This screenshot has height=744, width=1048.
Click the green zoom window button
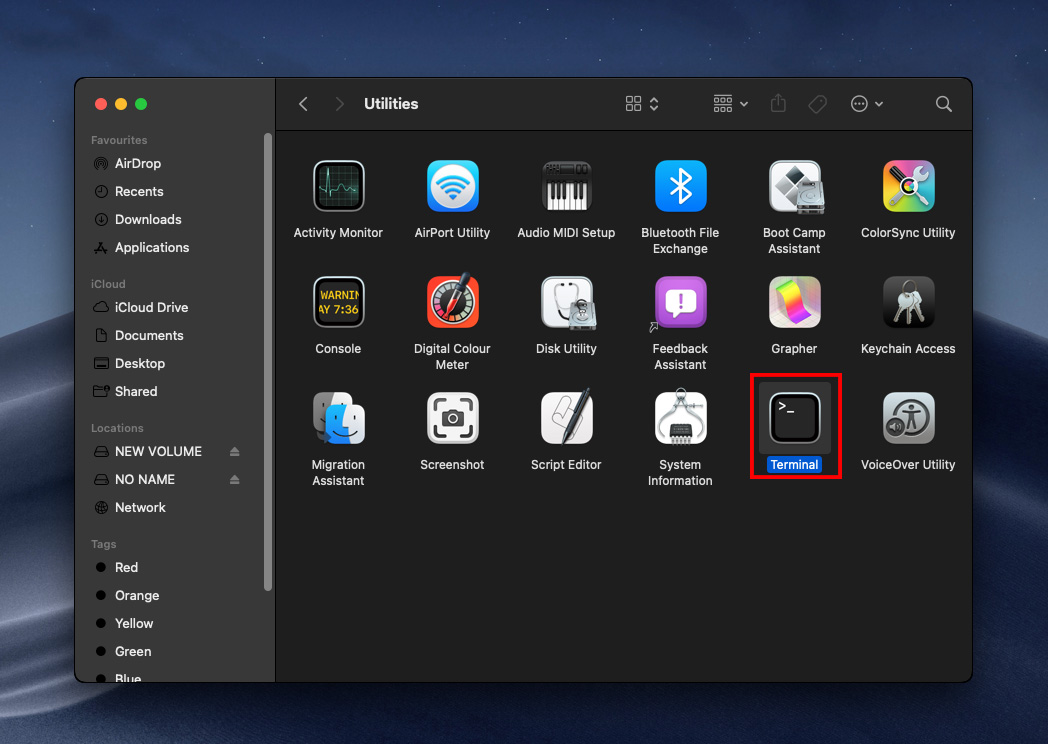coord(141,104)
